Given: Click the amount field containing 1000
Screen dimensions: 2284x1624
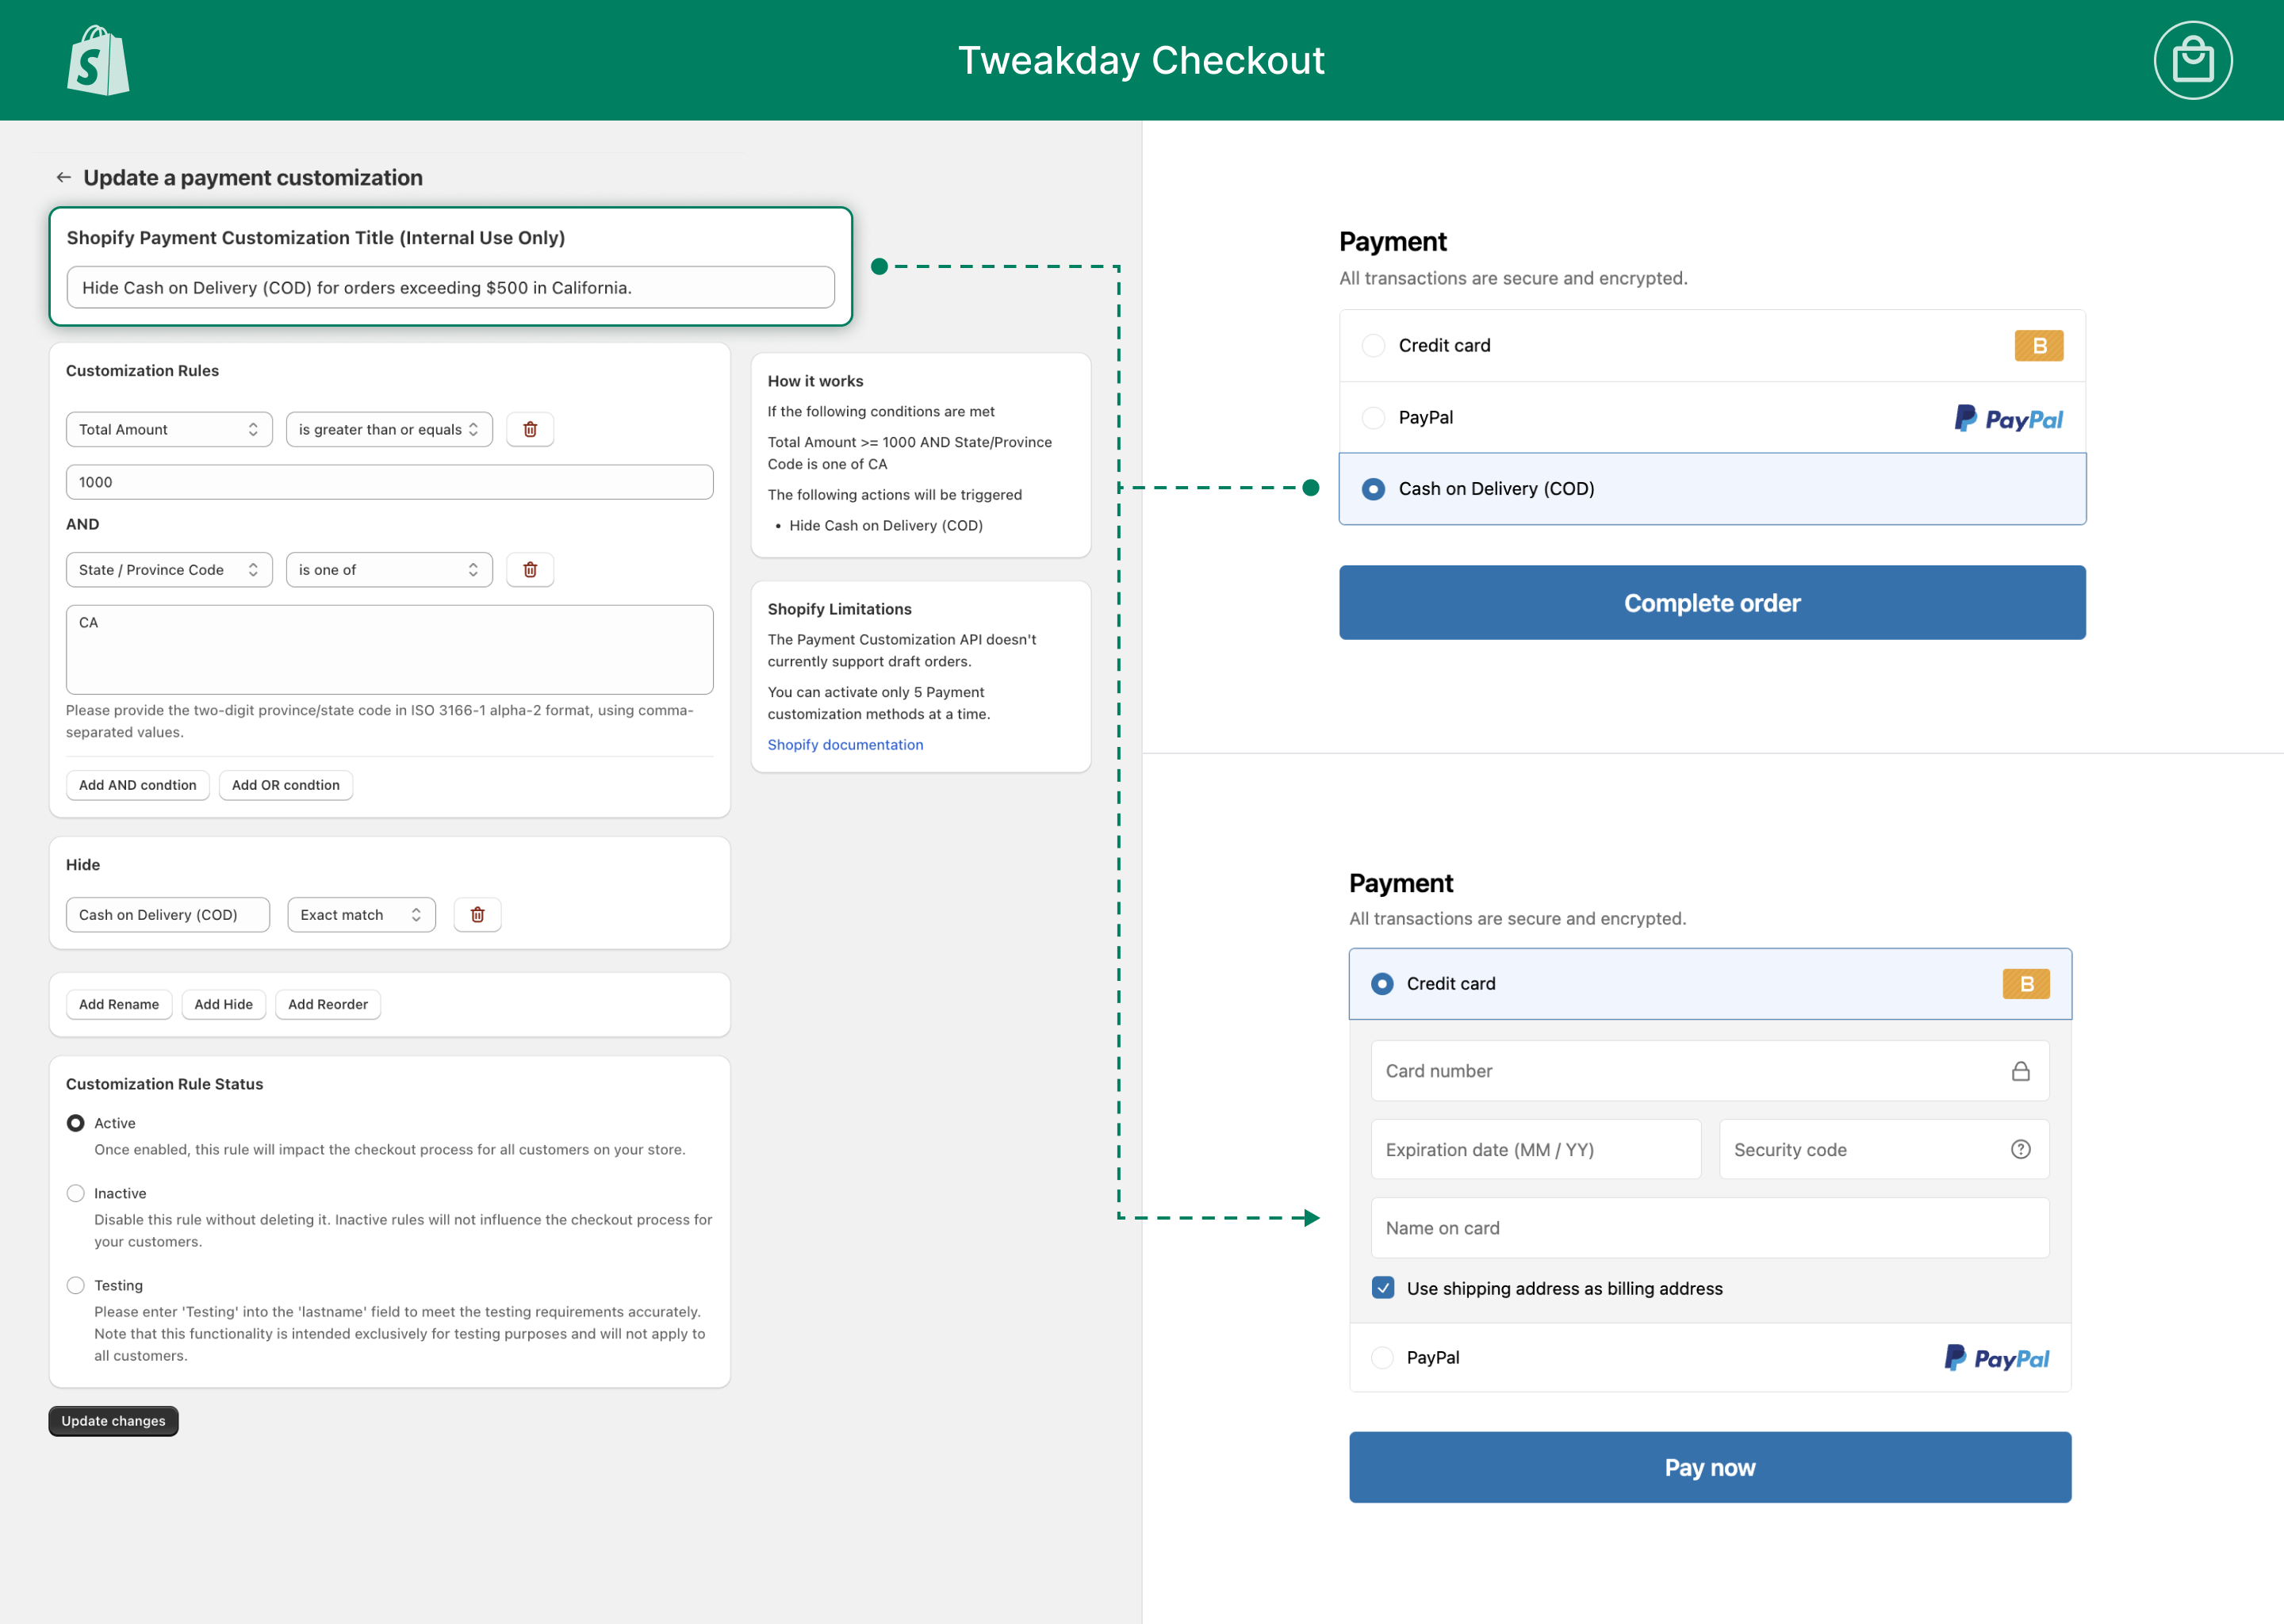Looking at the screenshot, I should coord(389,482).
